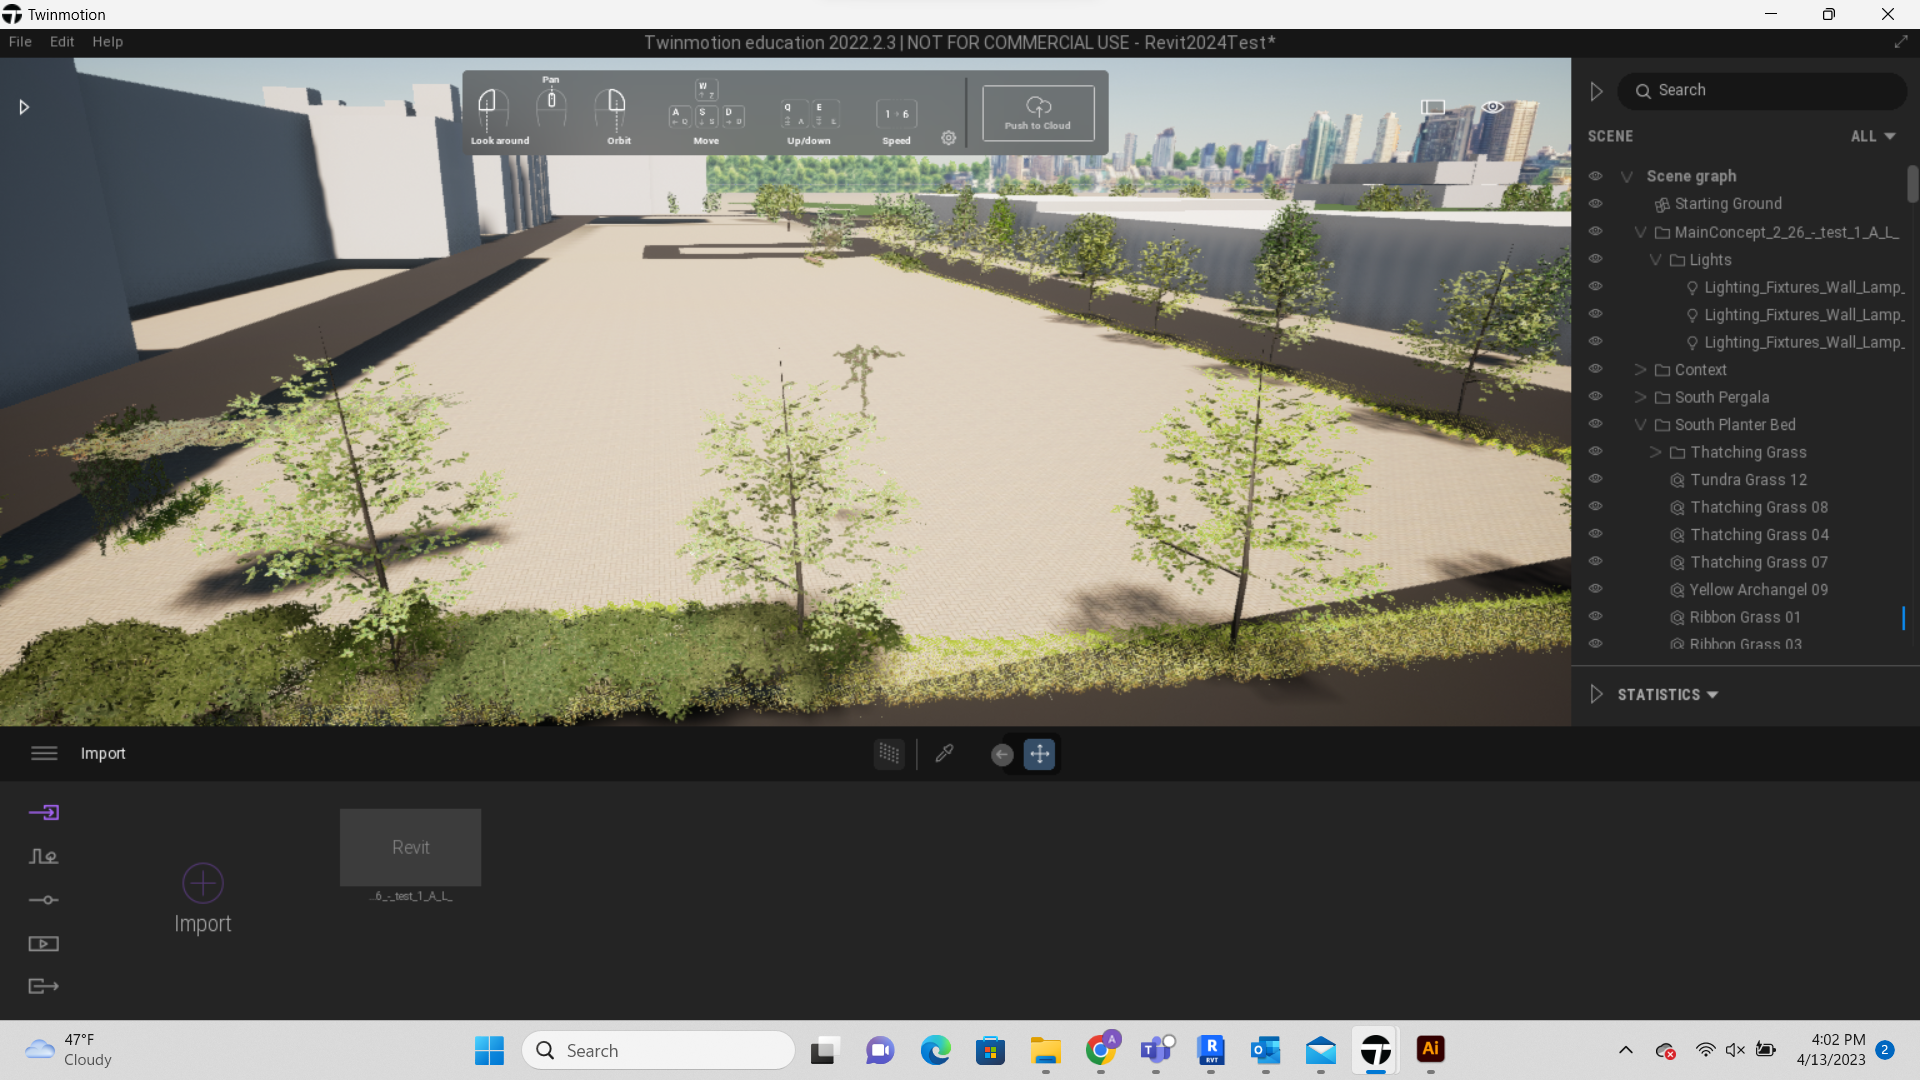
Task: Open the Edit menu
Action: point(61,41)
